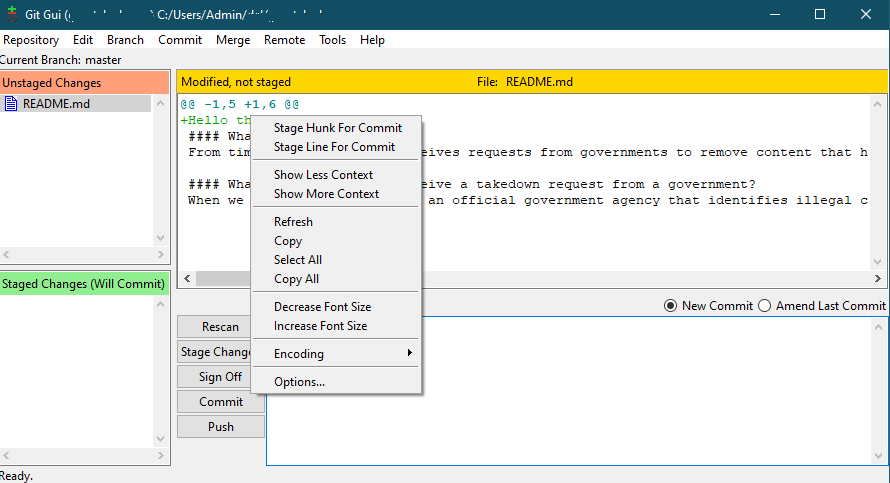The height and width of the screenshot is (483, 890).
Task: Click the Sign Off button
Action: pyautogui.click(x=214, y=377)
